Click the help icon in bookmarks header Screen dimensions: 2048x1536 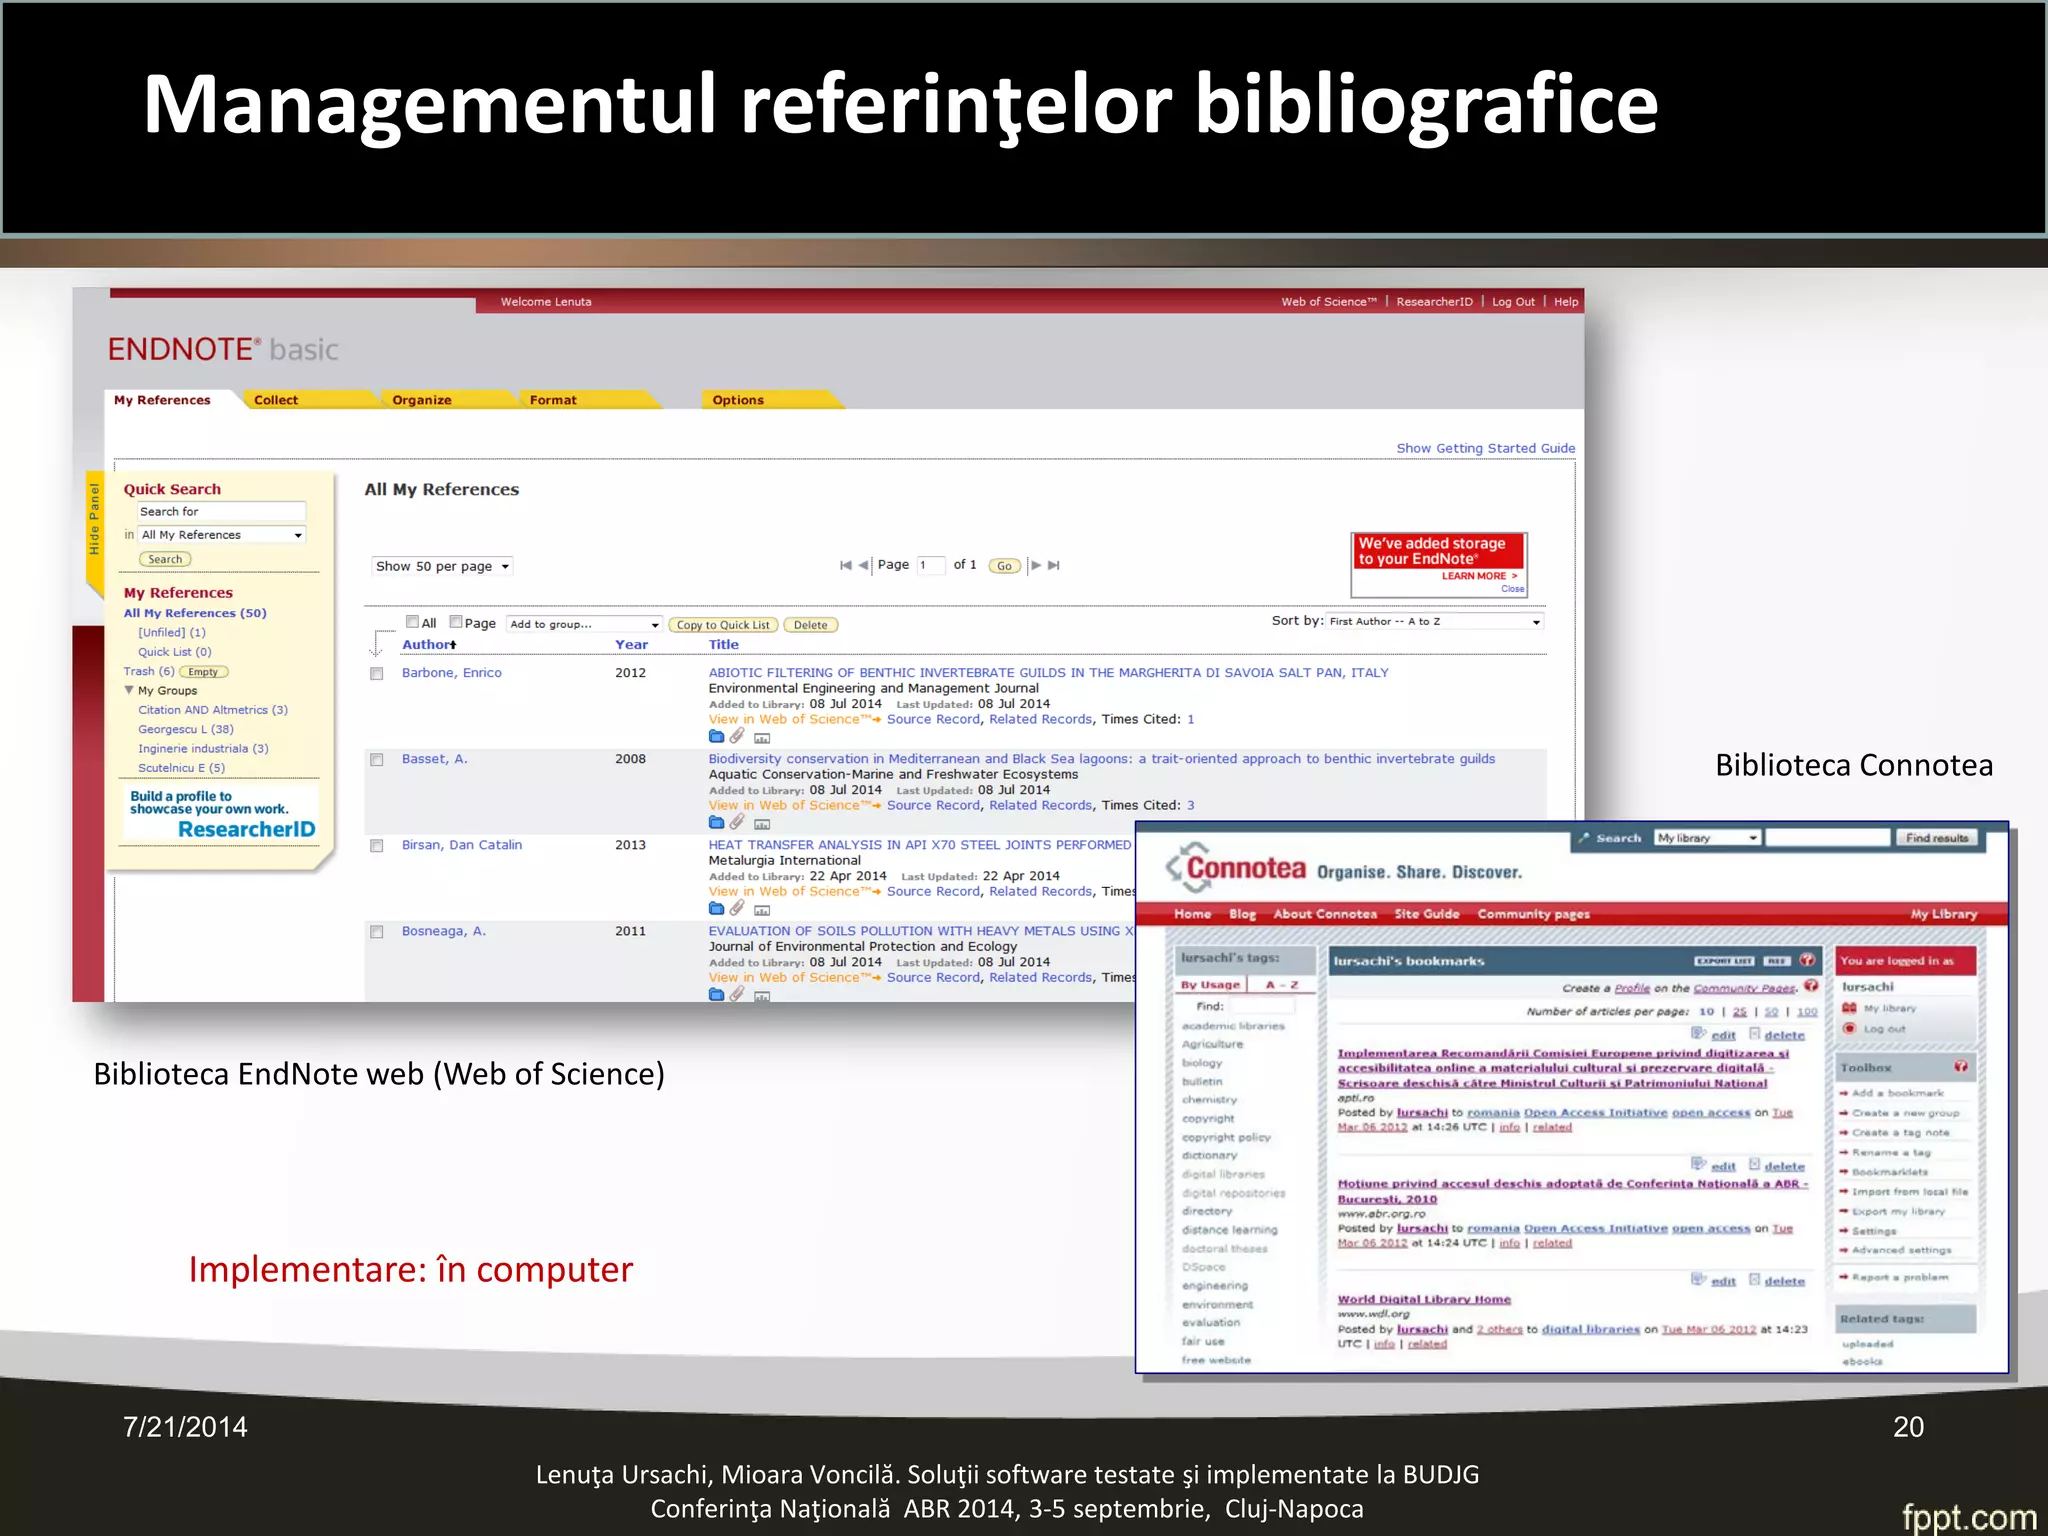tap(1807, 960)
